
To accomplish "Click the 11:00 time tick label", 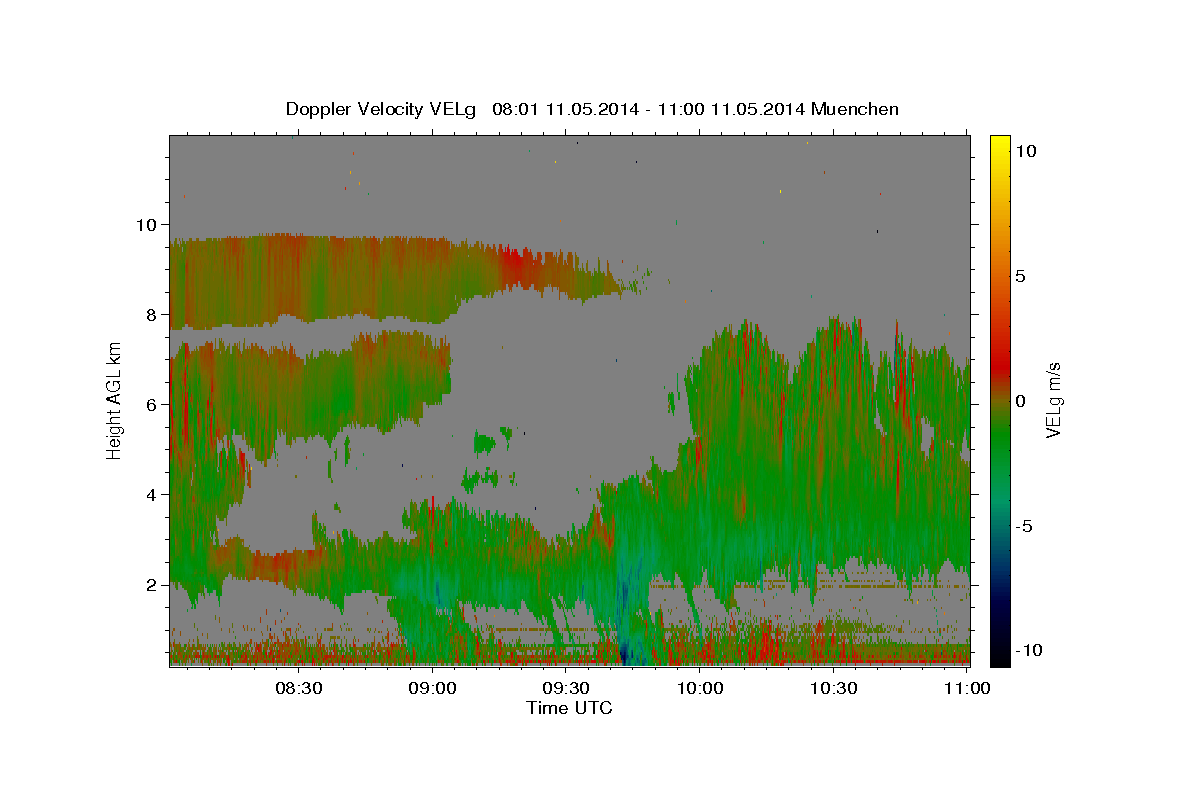I will pos(967,688).
